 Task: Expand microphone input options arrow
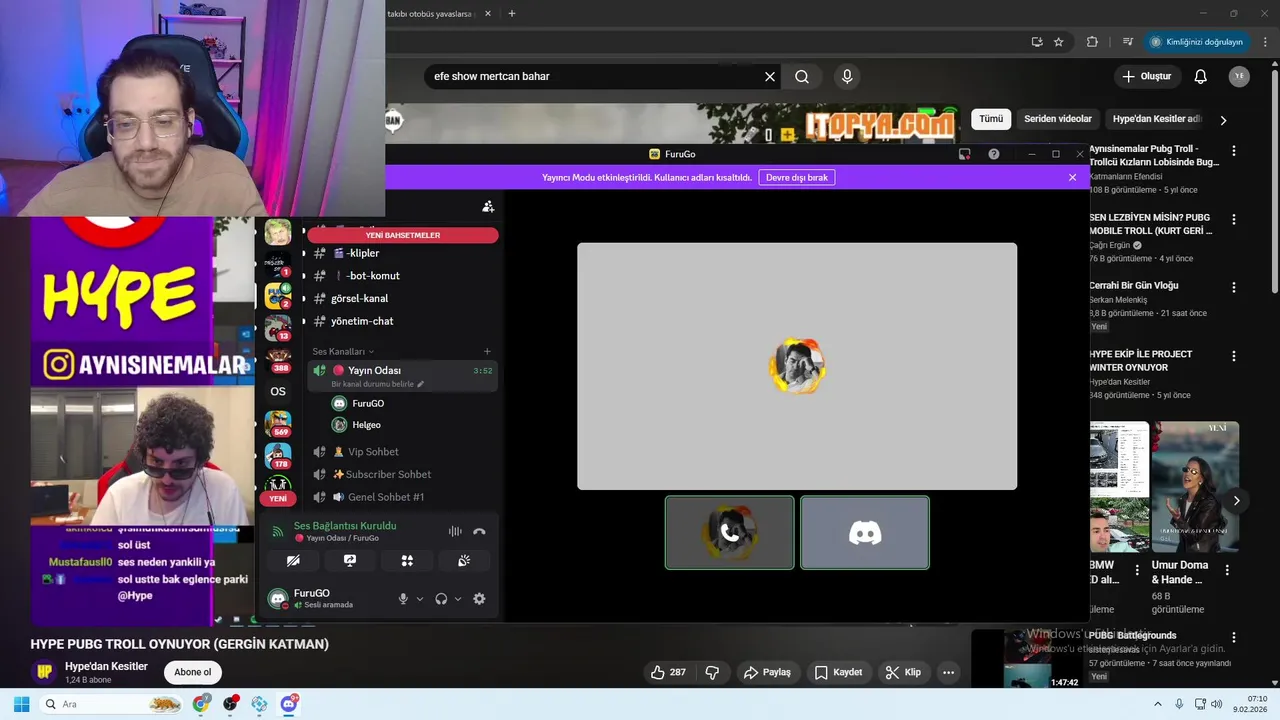(x=419, y=599)
